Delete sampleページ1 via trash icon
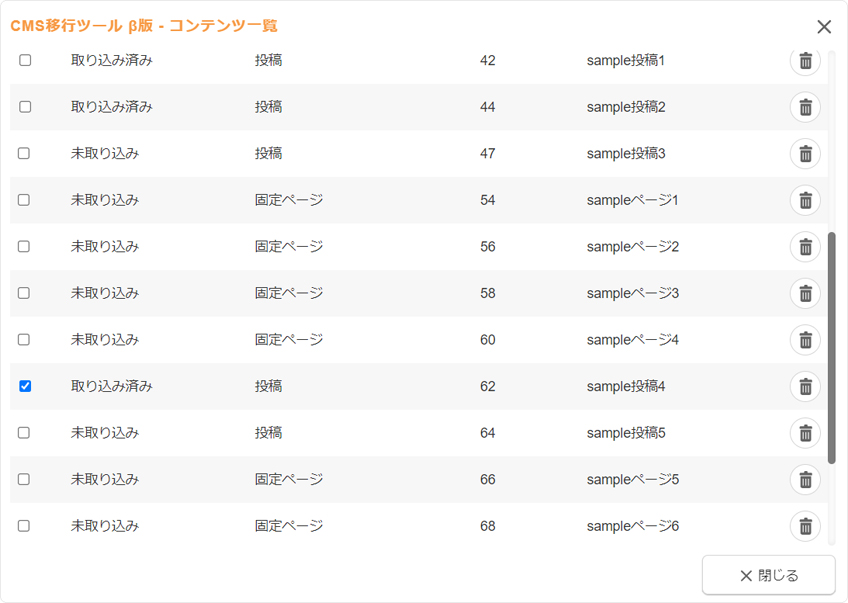 pos(805,200)
